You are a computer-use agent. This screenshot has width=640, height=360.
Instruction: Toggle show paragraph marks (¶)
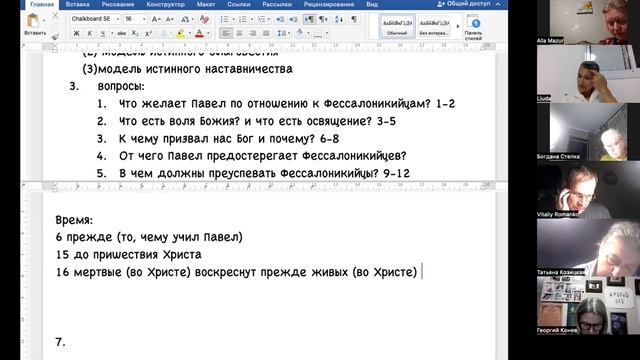click(354, 19)
